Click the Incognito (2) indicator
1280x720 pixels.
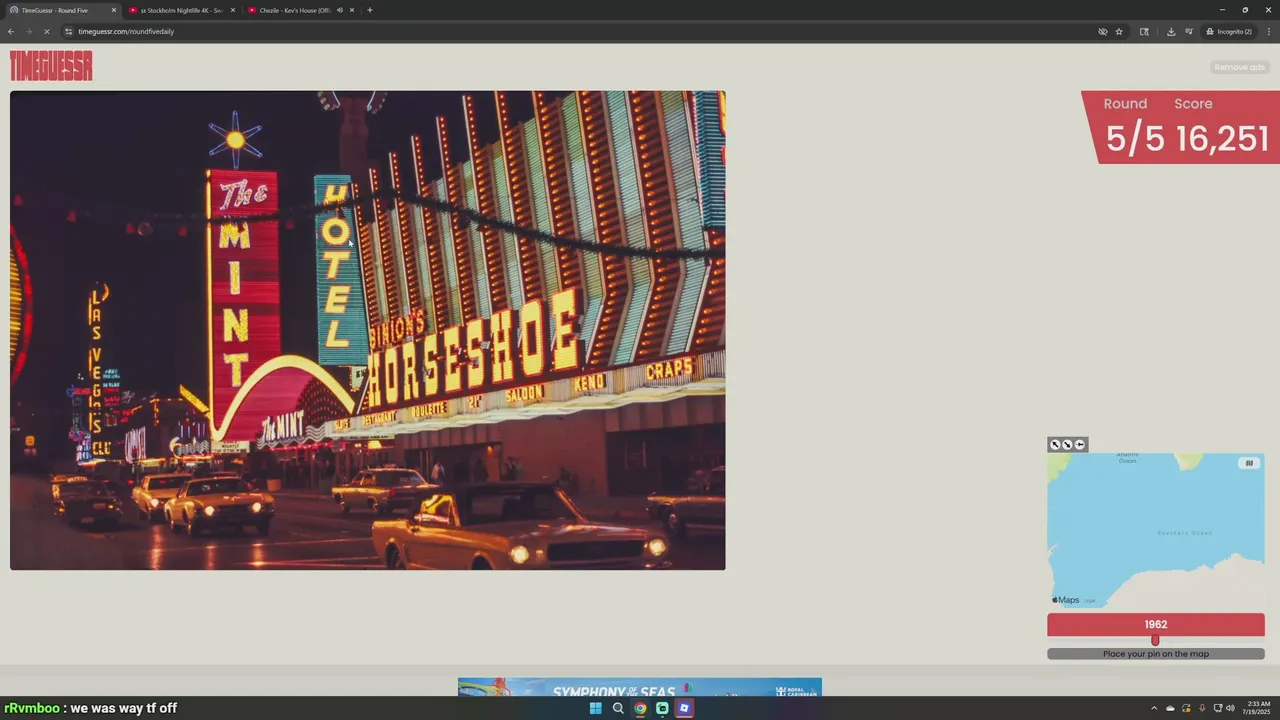pos(1229,32)
